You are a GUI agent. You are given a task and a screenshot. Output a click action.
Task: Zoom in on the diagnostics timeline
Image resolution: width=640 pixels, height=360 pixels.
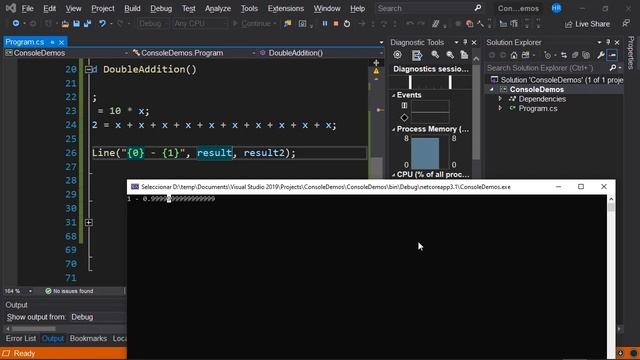tap(435, 55)
